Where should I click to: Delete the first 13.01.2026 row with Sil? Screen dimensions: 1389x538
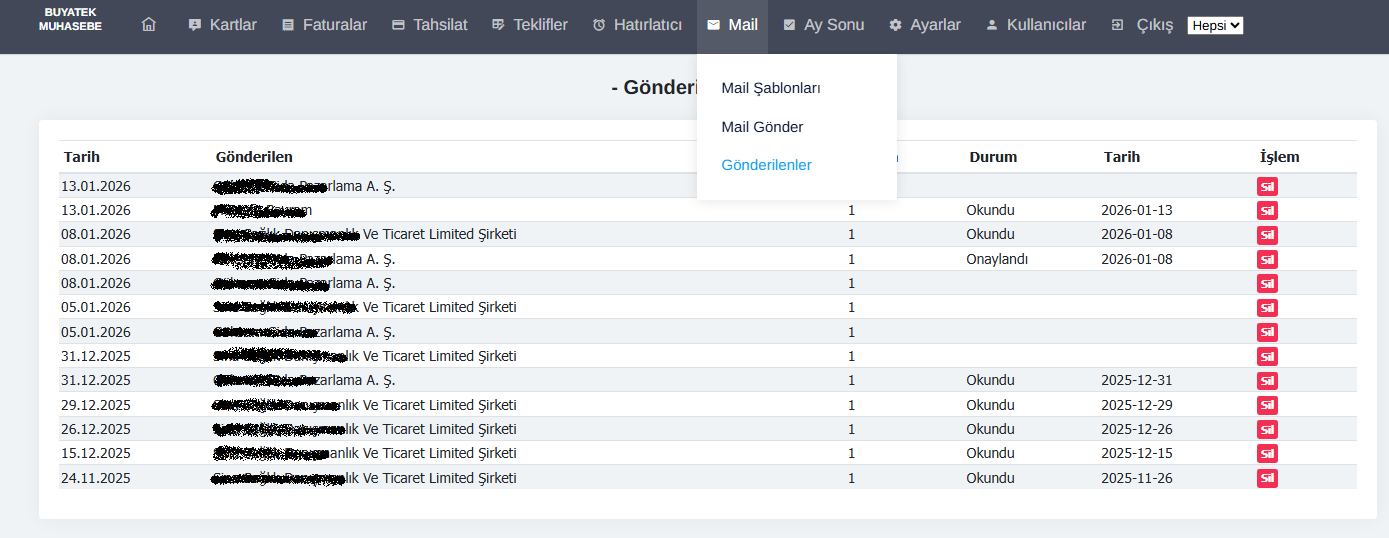(x=1267, y=186)
